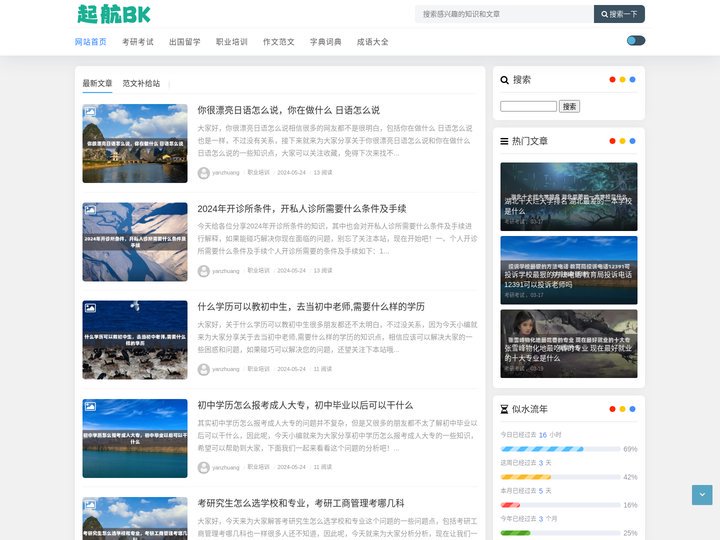This screenshot has width=720, height=540.
Task: Open article 考研究生怎么选学校和专业 title link
Action: click(x=301, y=503)
